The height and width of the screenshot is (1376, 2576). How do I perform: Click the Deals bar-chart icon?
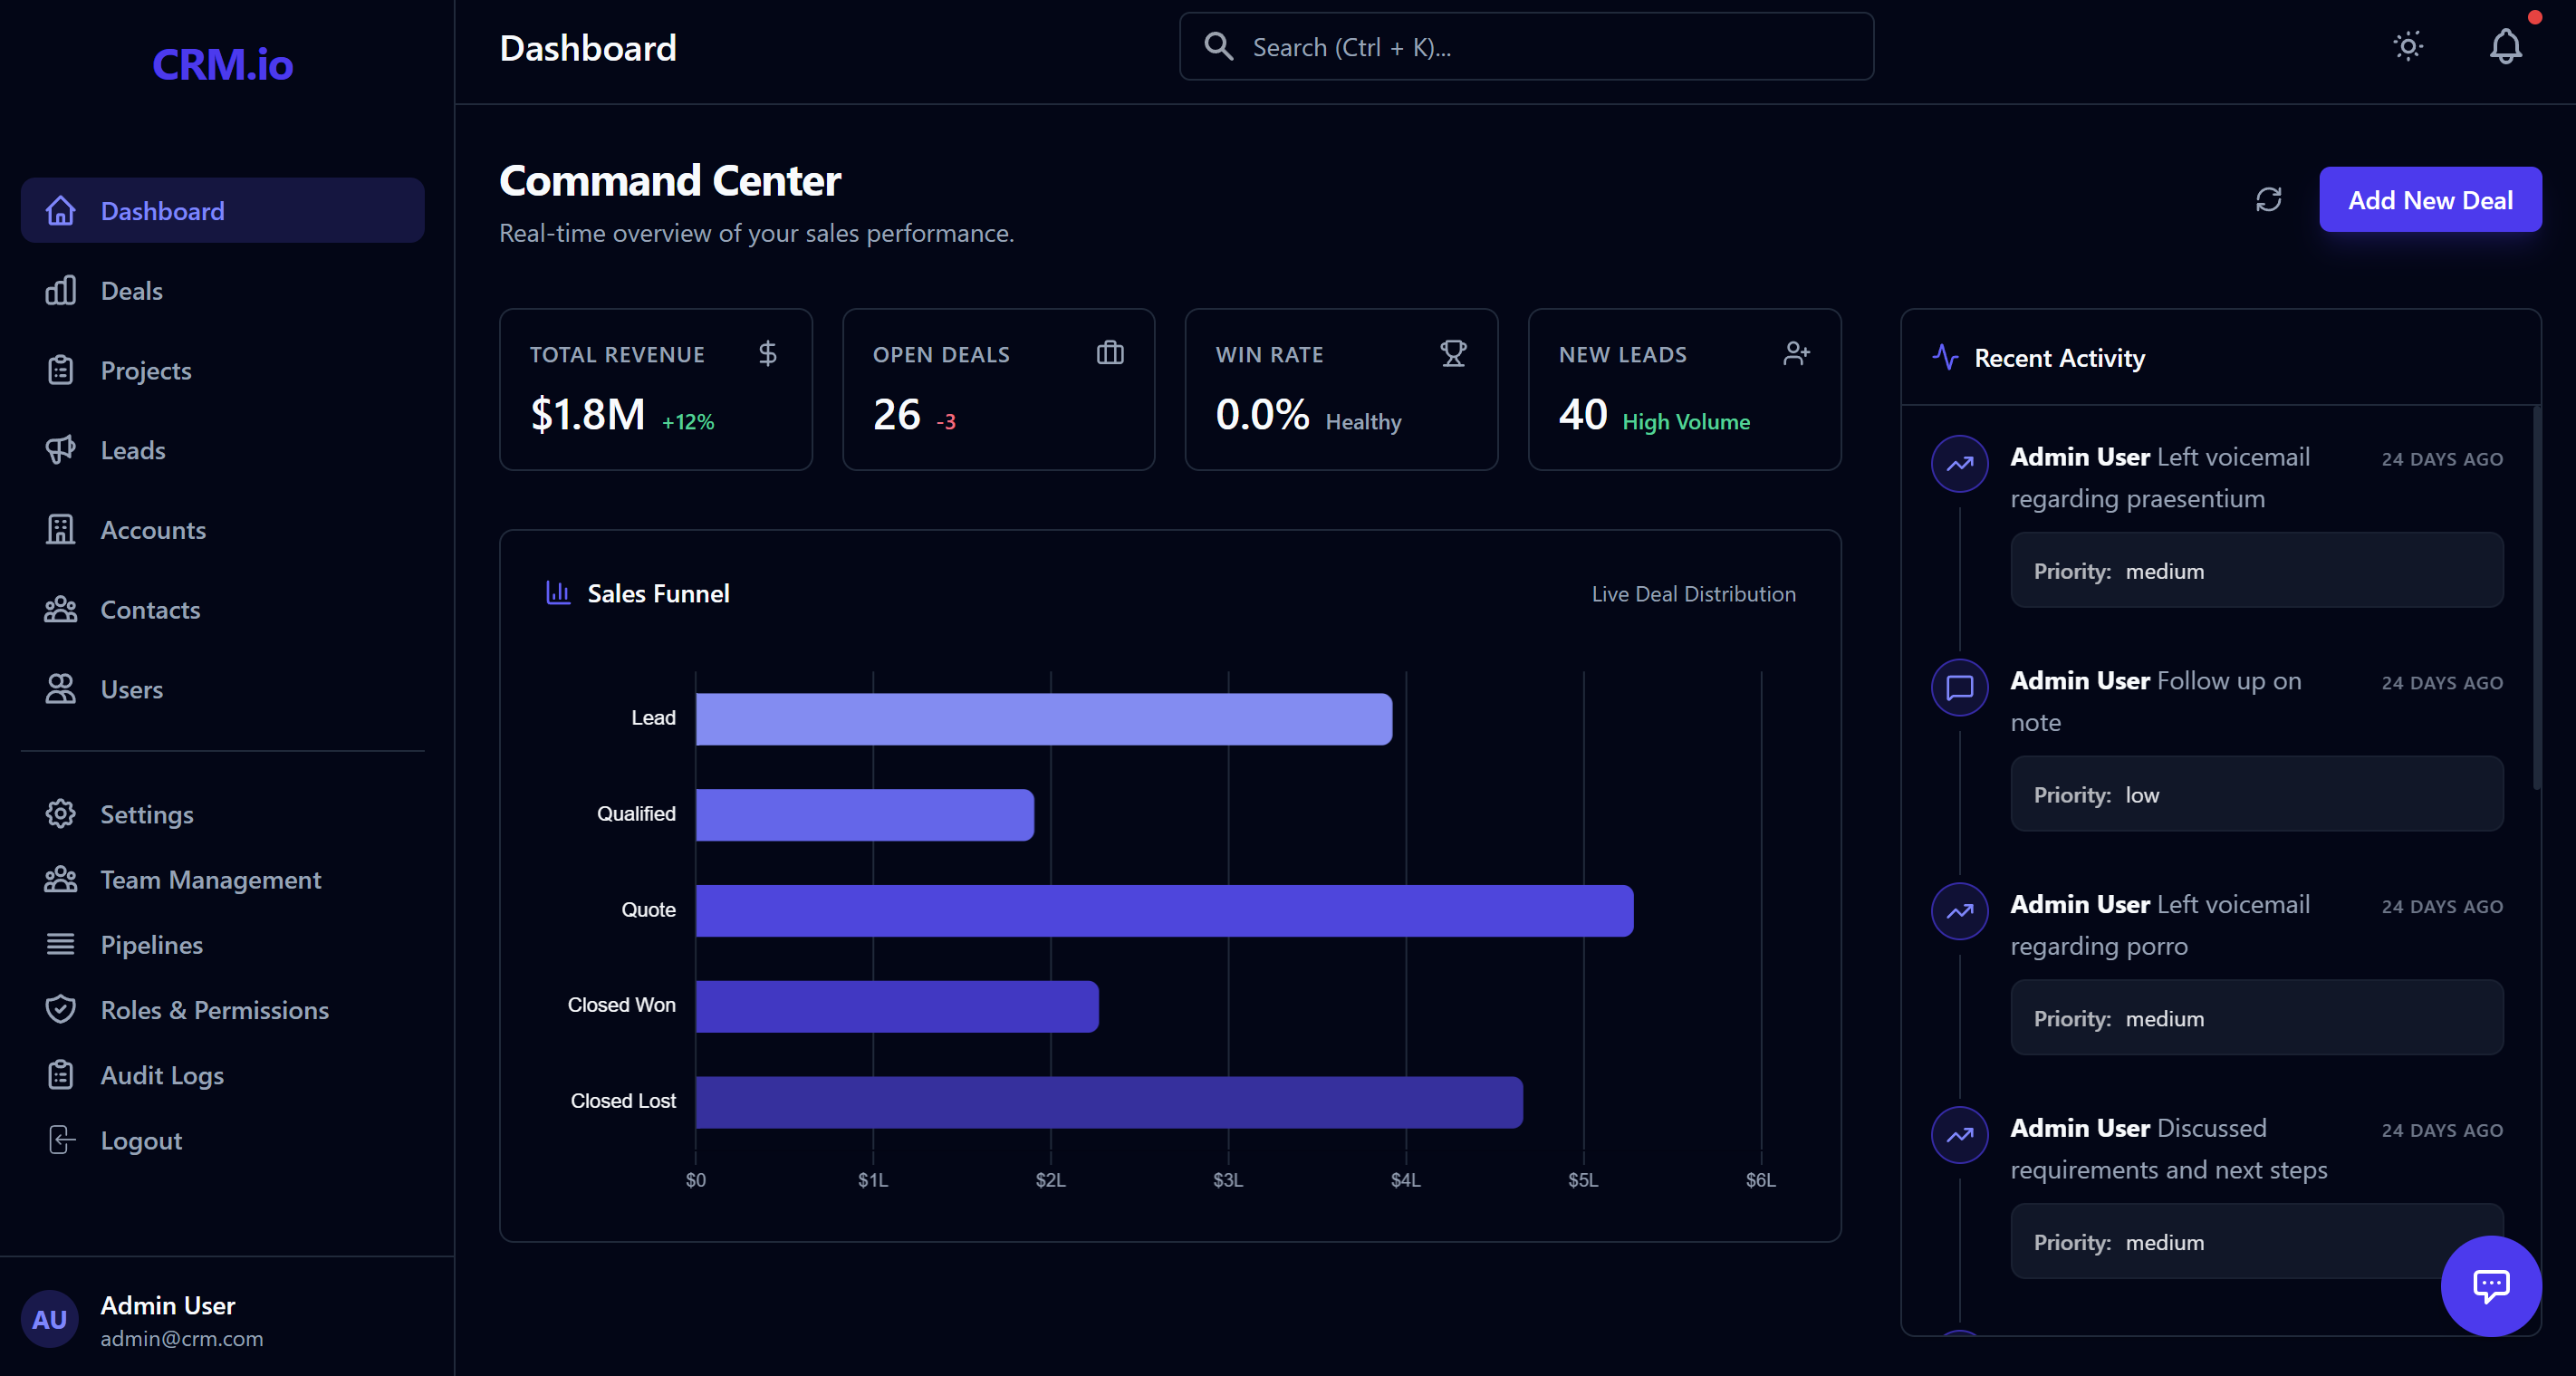tap(60, 291)
